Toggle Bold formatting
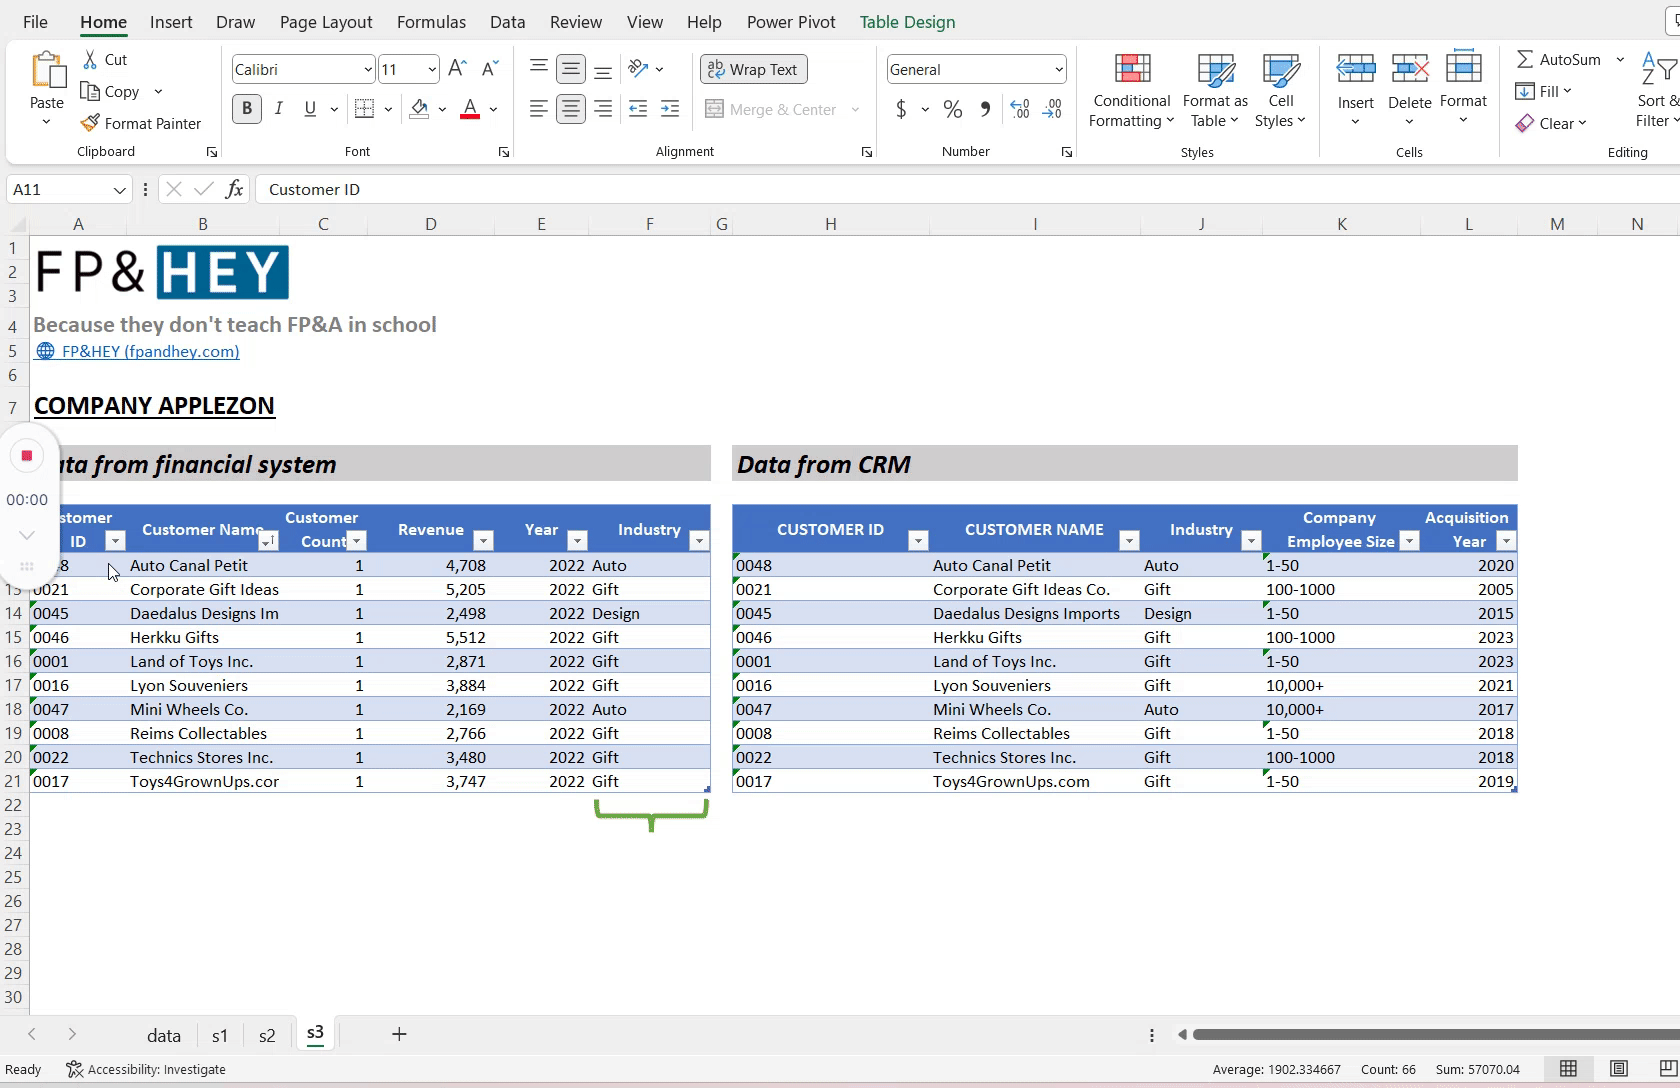 (x=247, y=109)
